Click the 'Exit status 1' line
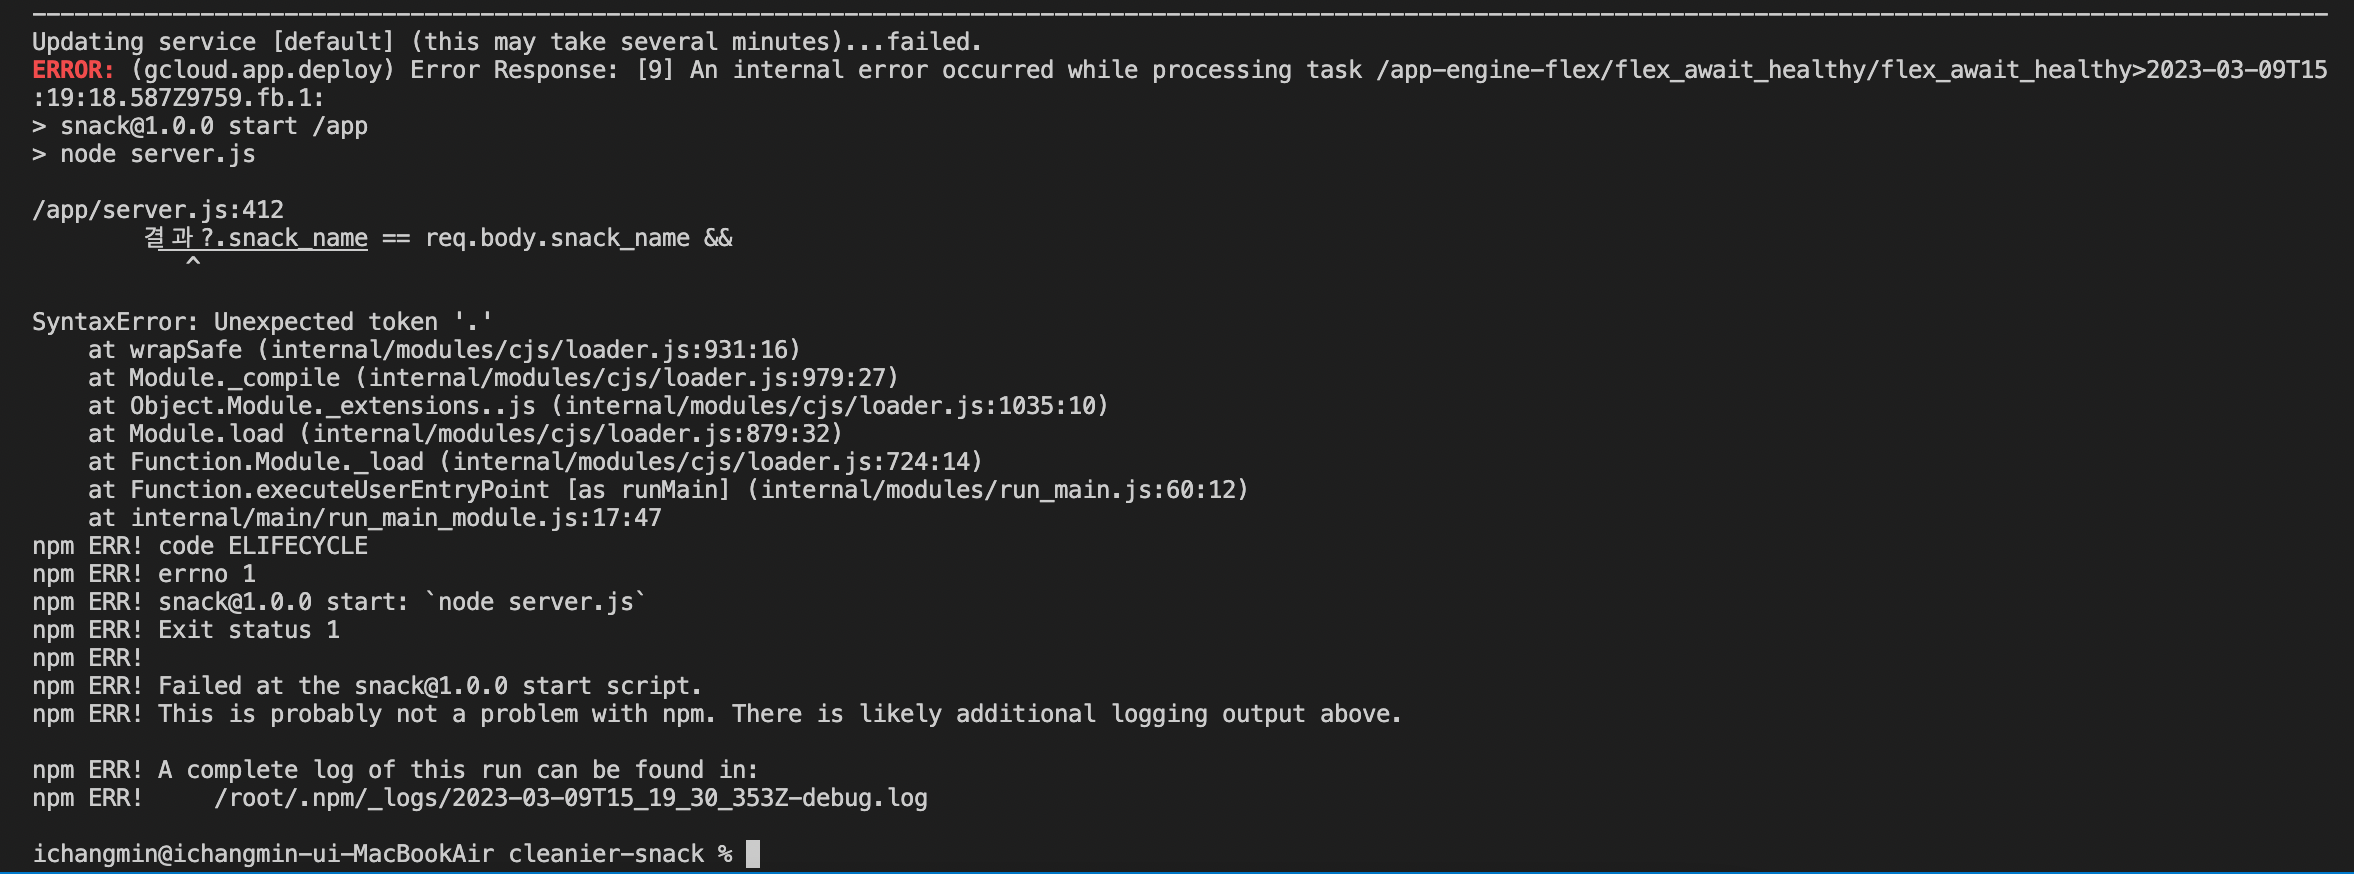The height and width of the screenshot is (874, 2354). (249, 630)
